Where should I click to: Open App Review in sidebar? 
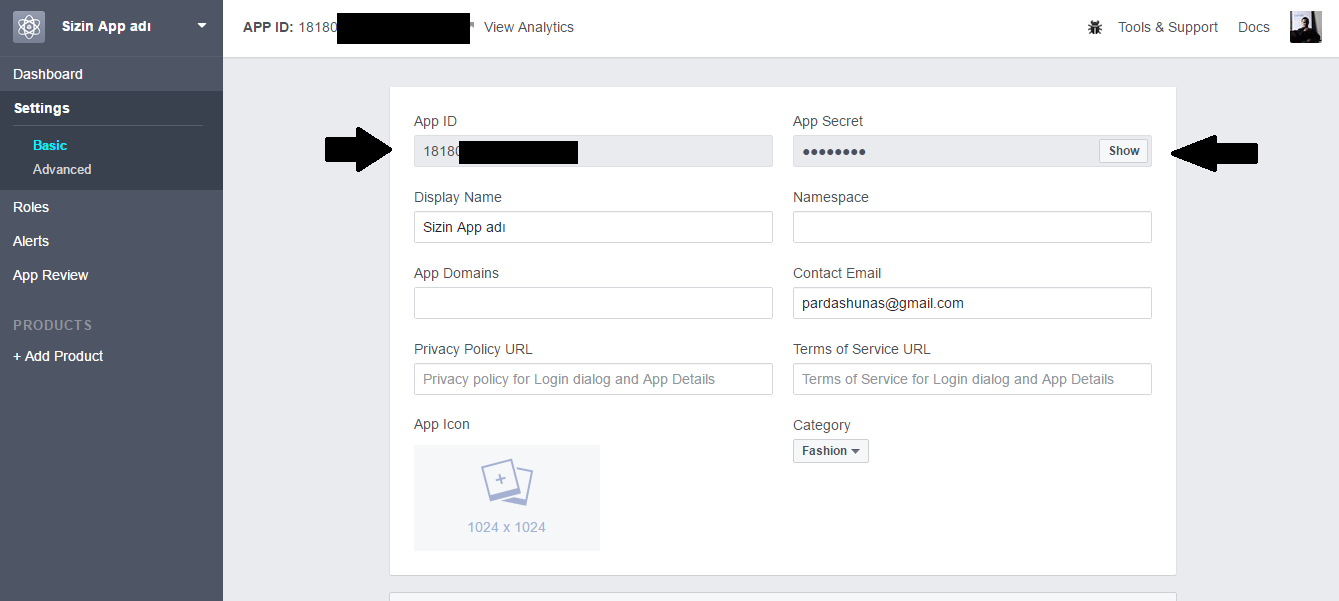pos(51,275)
